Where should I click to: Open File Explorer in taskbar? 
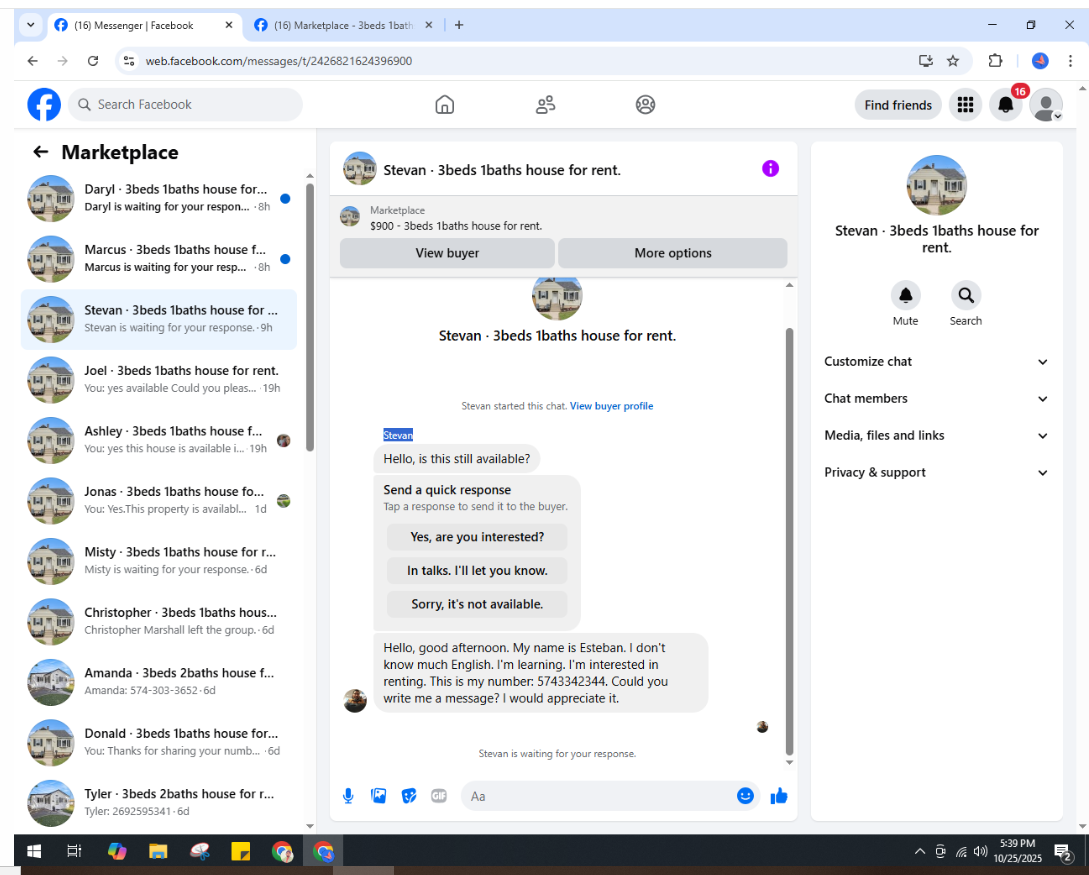[158, 851]
